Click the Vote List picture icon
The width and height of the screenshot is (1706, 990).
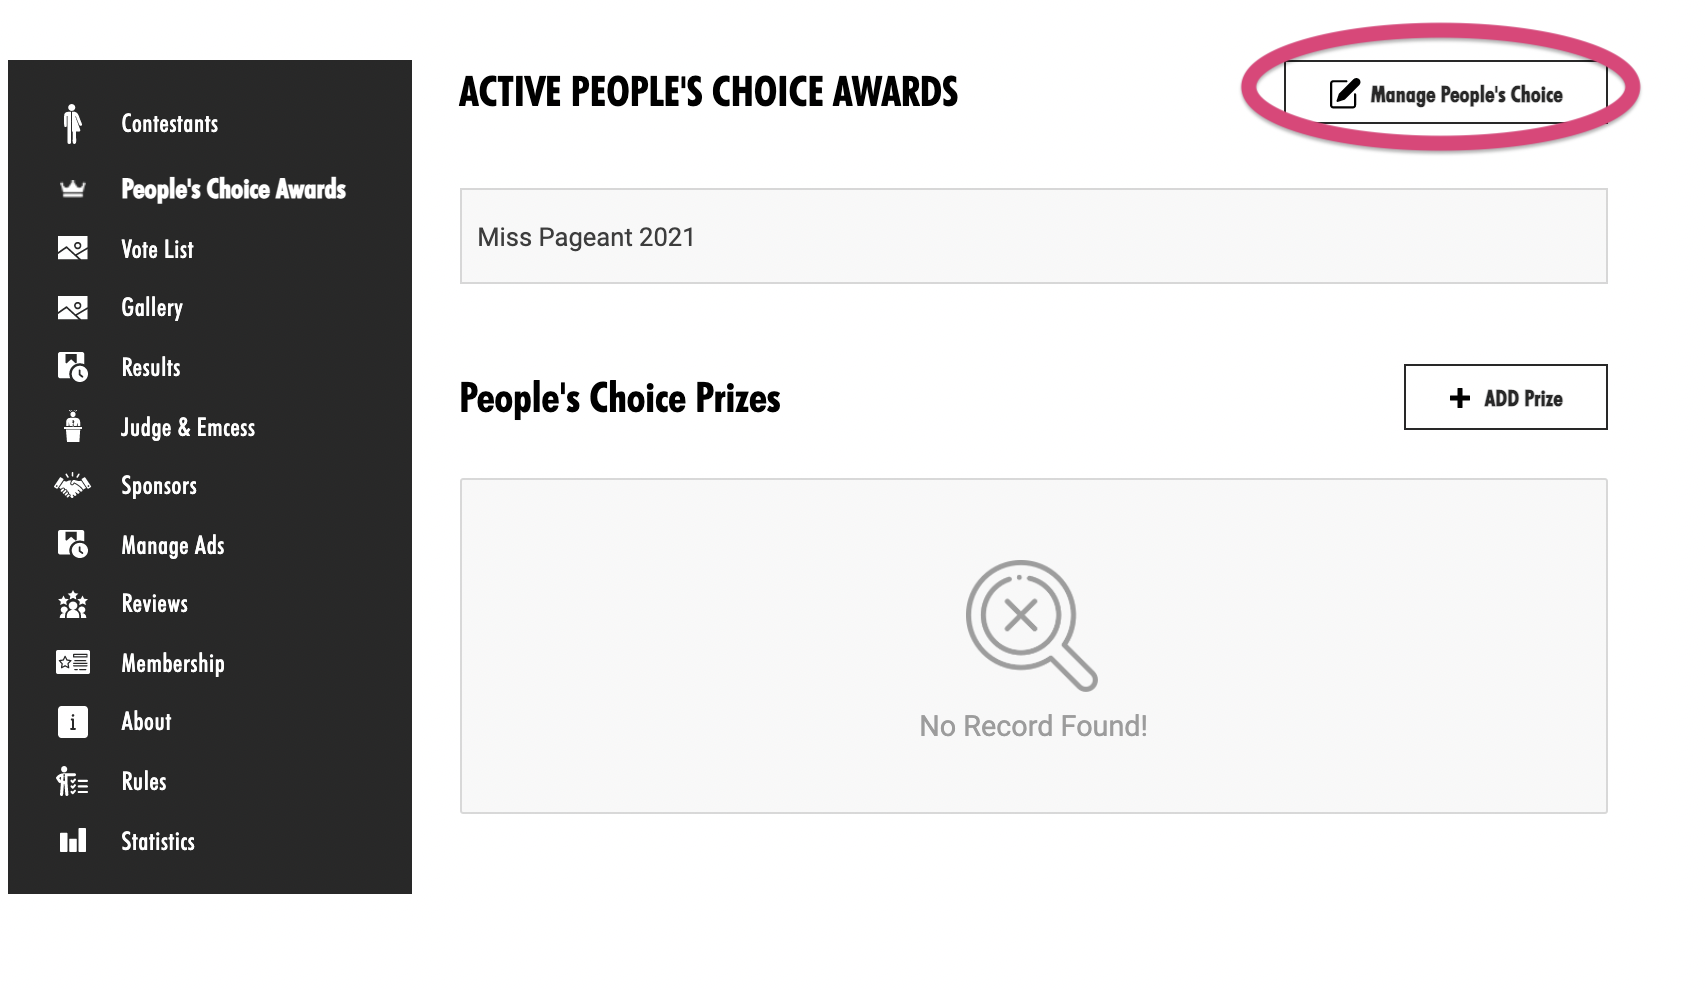click(73, 249)
